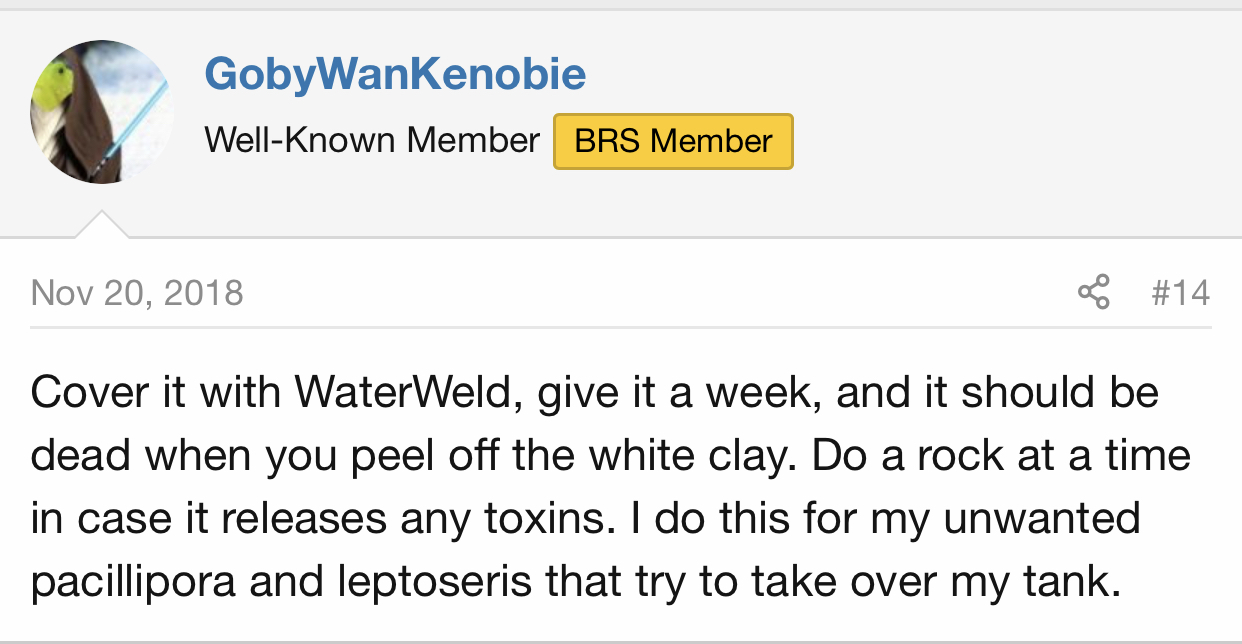Click the Well-Known Member title text

[x=372, y=141]
